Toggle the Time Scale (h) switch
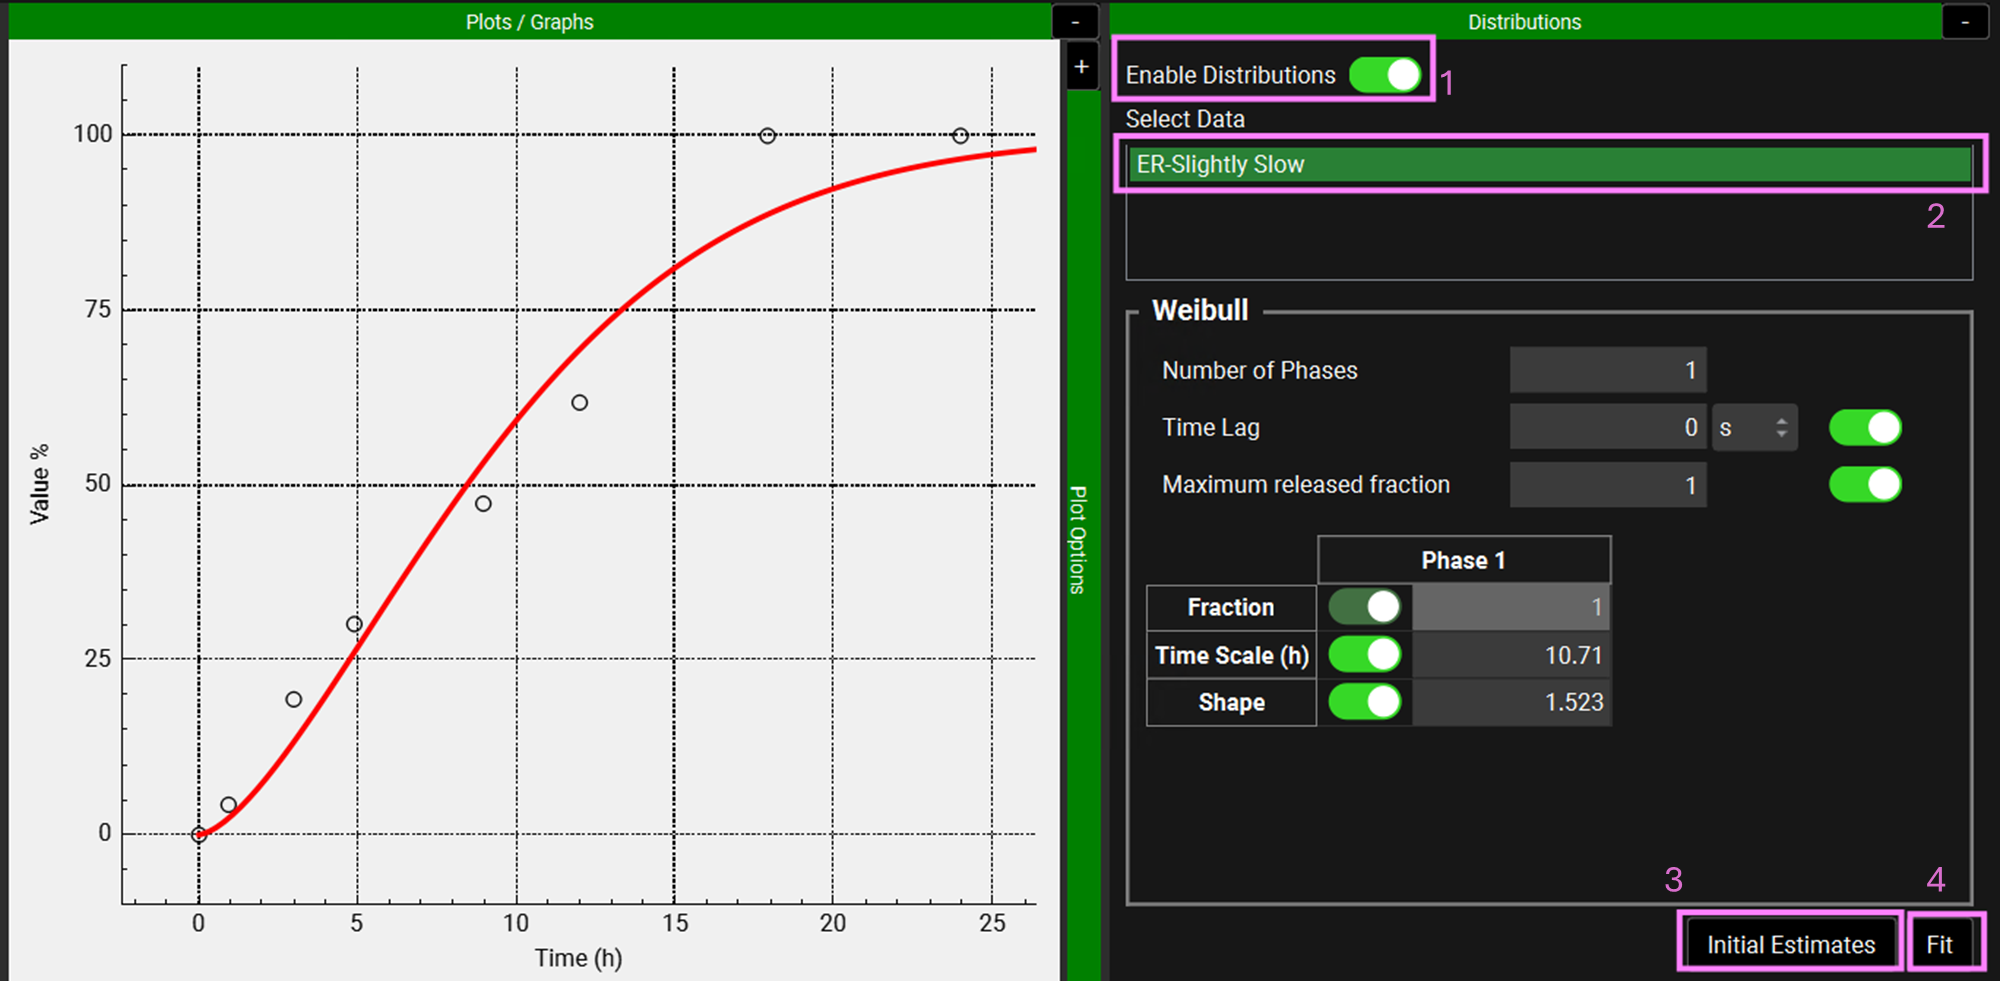This screenshot has width=2000, height=981. (1365, 655)
